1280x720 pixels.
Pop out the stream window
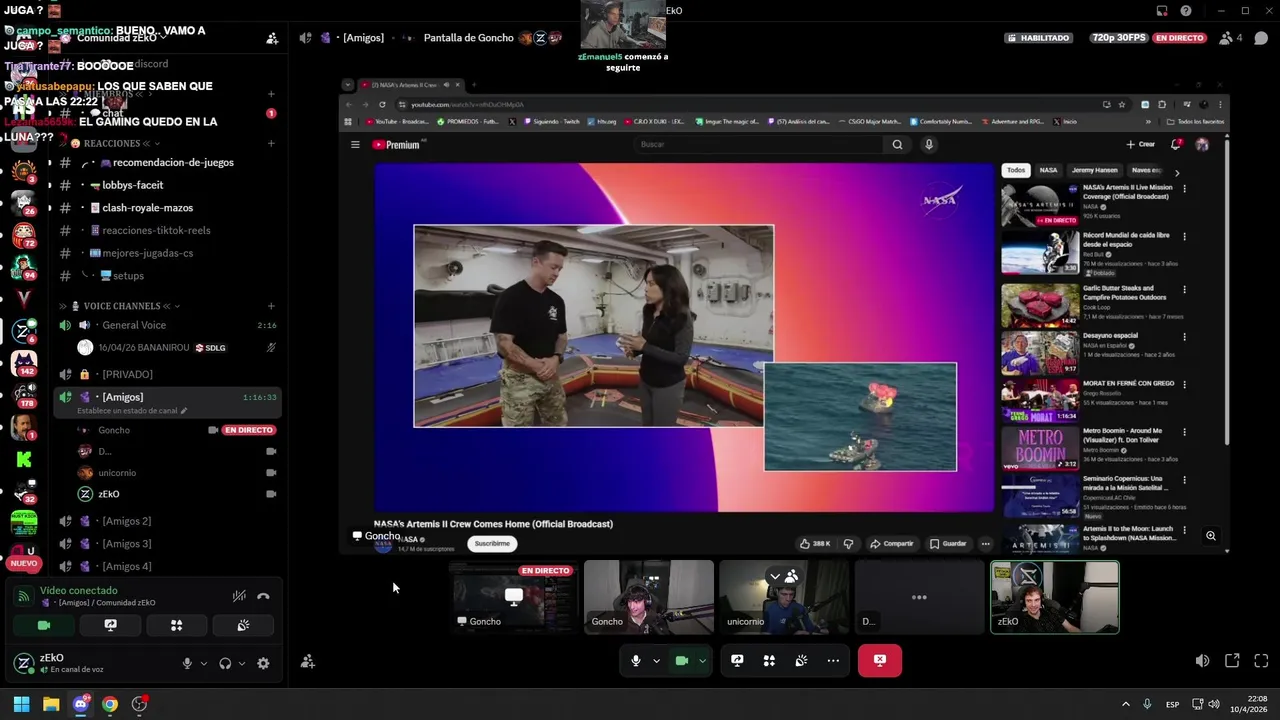coord(1232,661)
